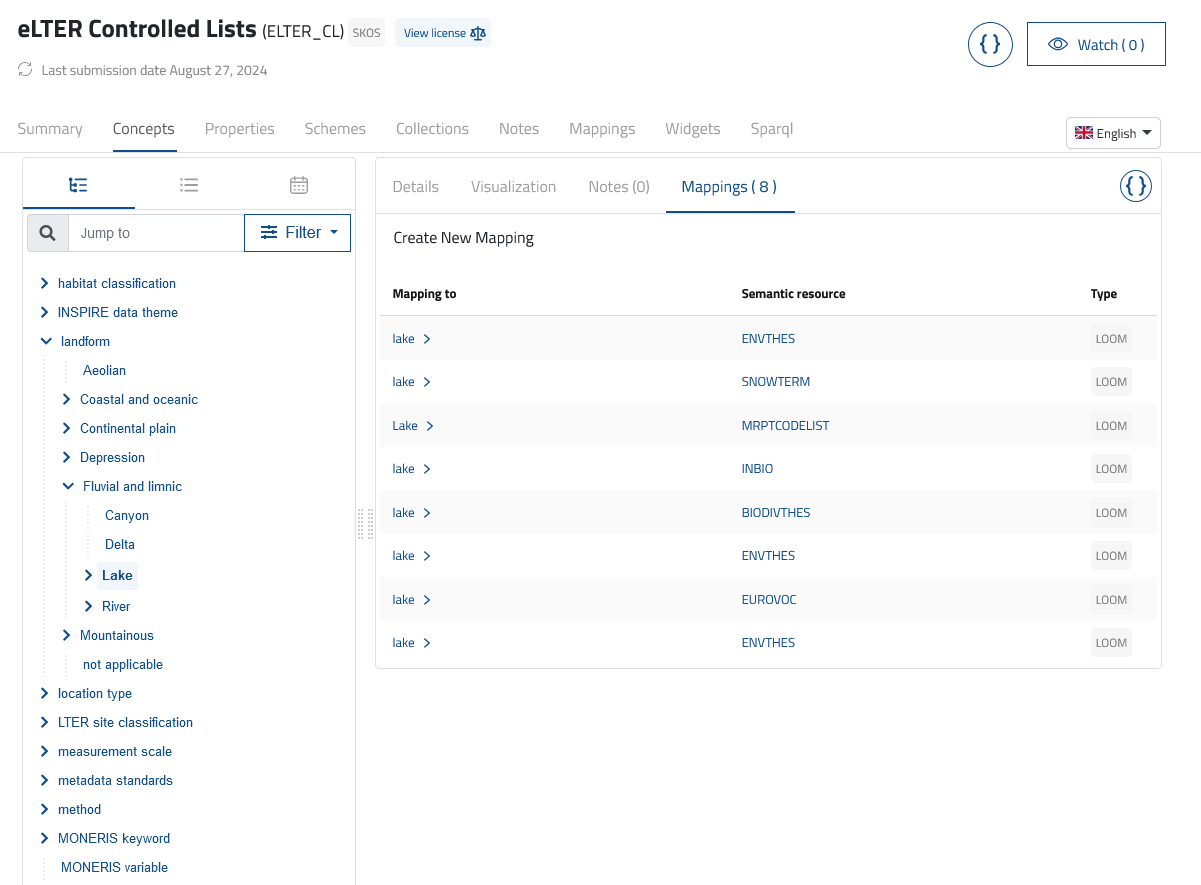Open the Schemes tab
This screenshot has height=885, width=1201.
click(x=335, y=128)
